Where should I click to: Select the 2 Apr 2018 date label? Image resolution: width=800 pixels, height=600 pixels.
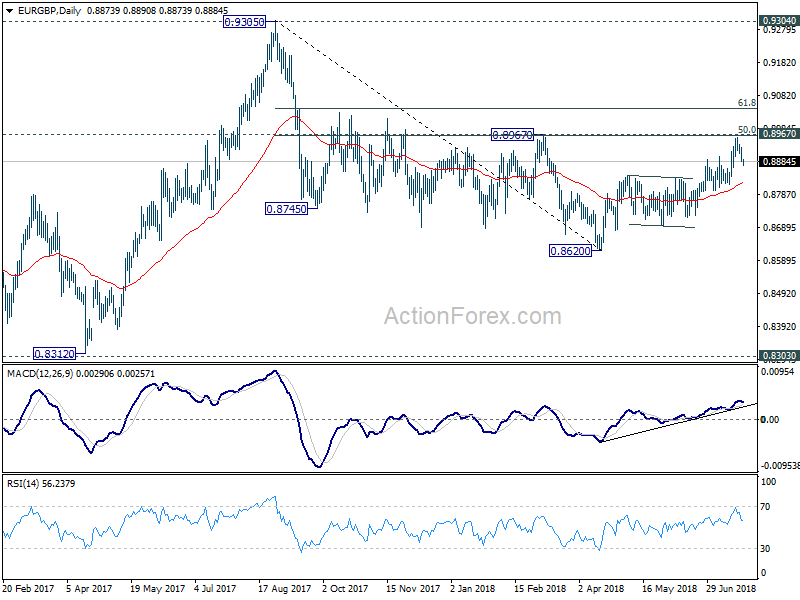point(601,588)
